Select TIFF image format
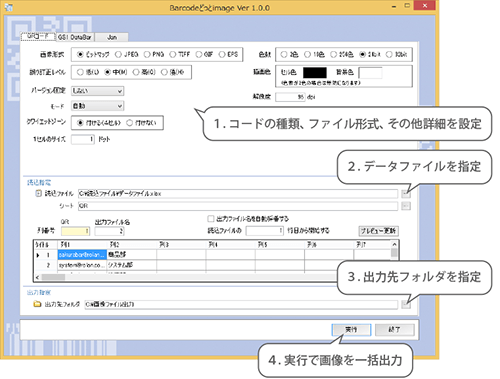500x379 pixels. (180, 54)
